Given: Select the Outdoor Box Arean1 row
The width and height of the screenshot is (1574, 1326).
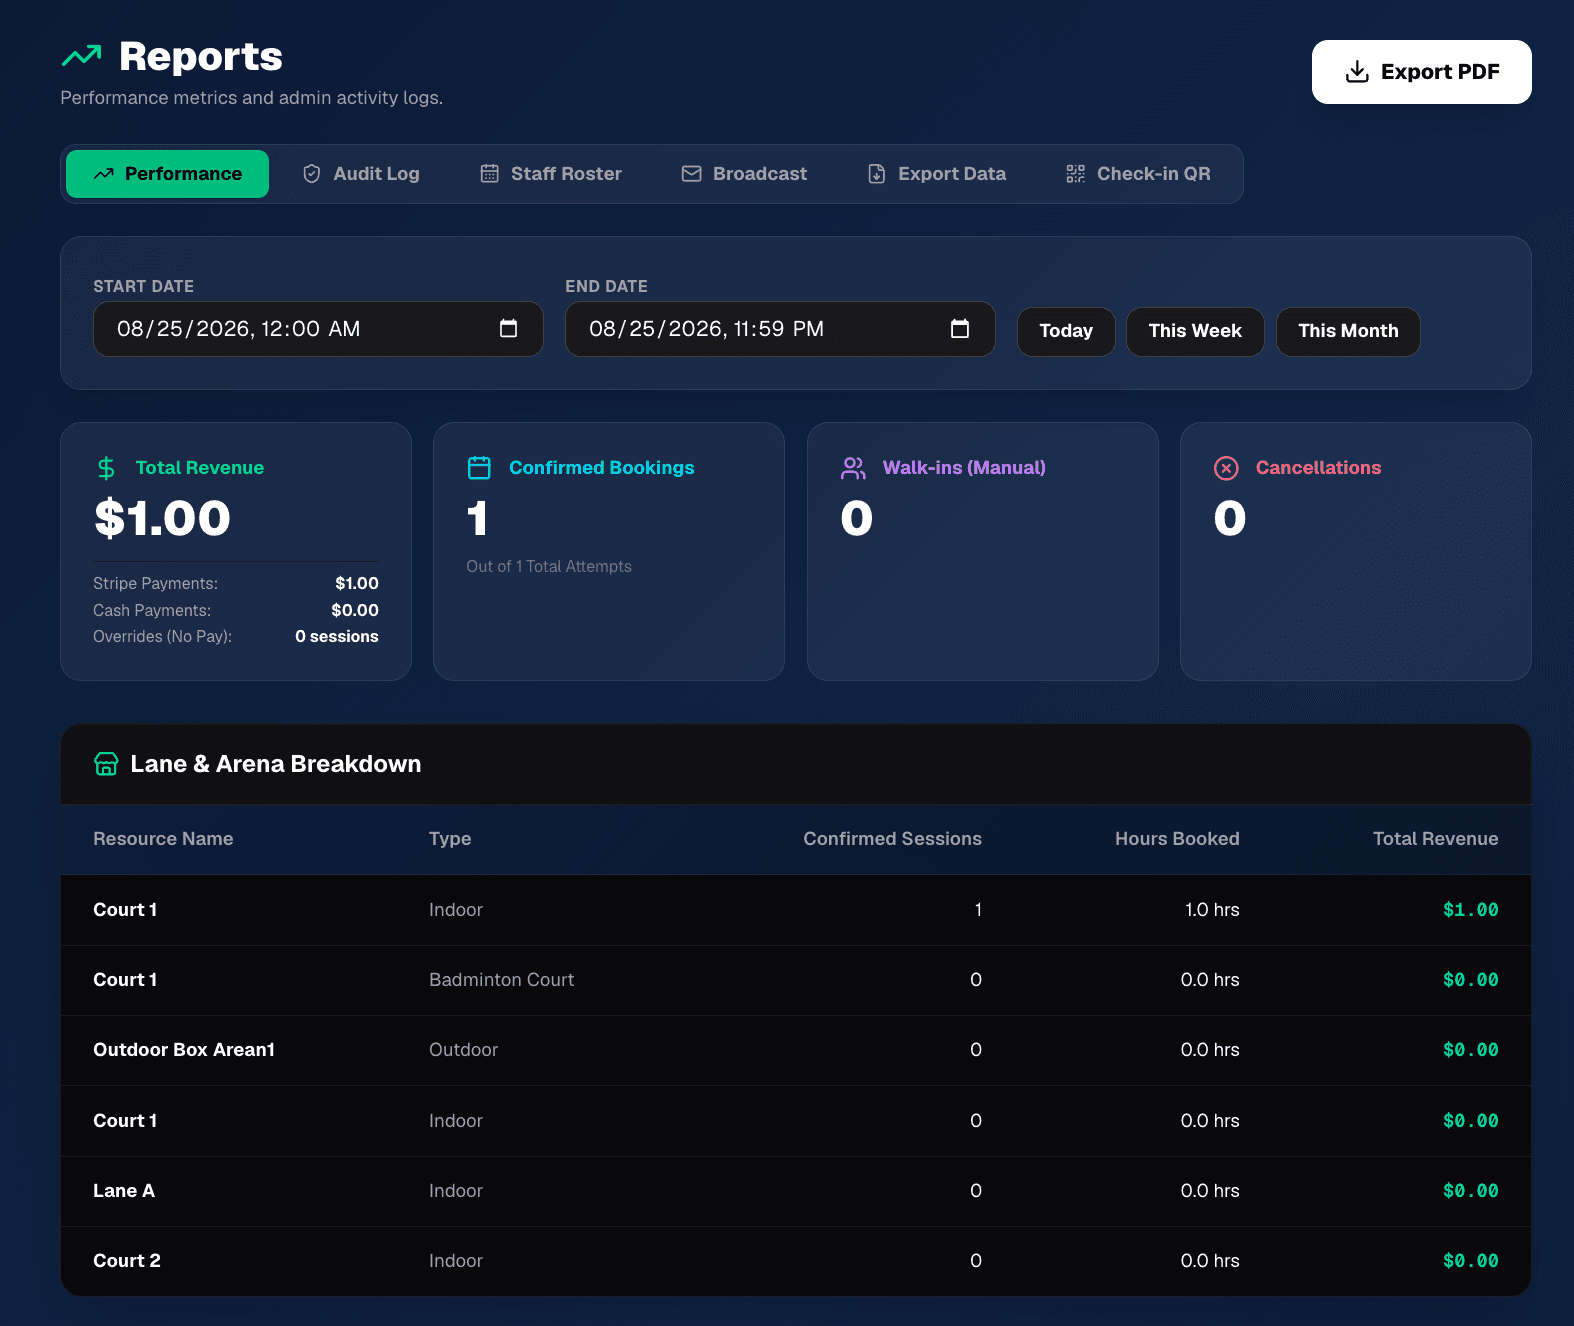Looking at the screenshot, I should coord(796,1050).
